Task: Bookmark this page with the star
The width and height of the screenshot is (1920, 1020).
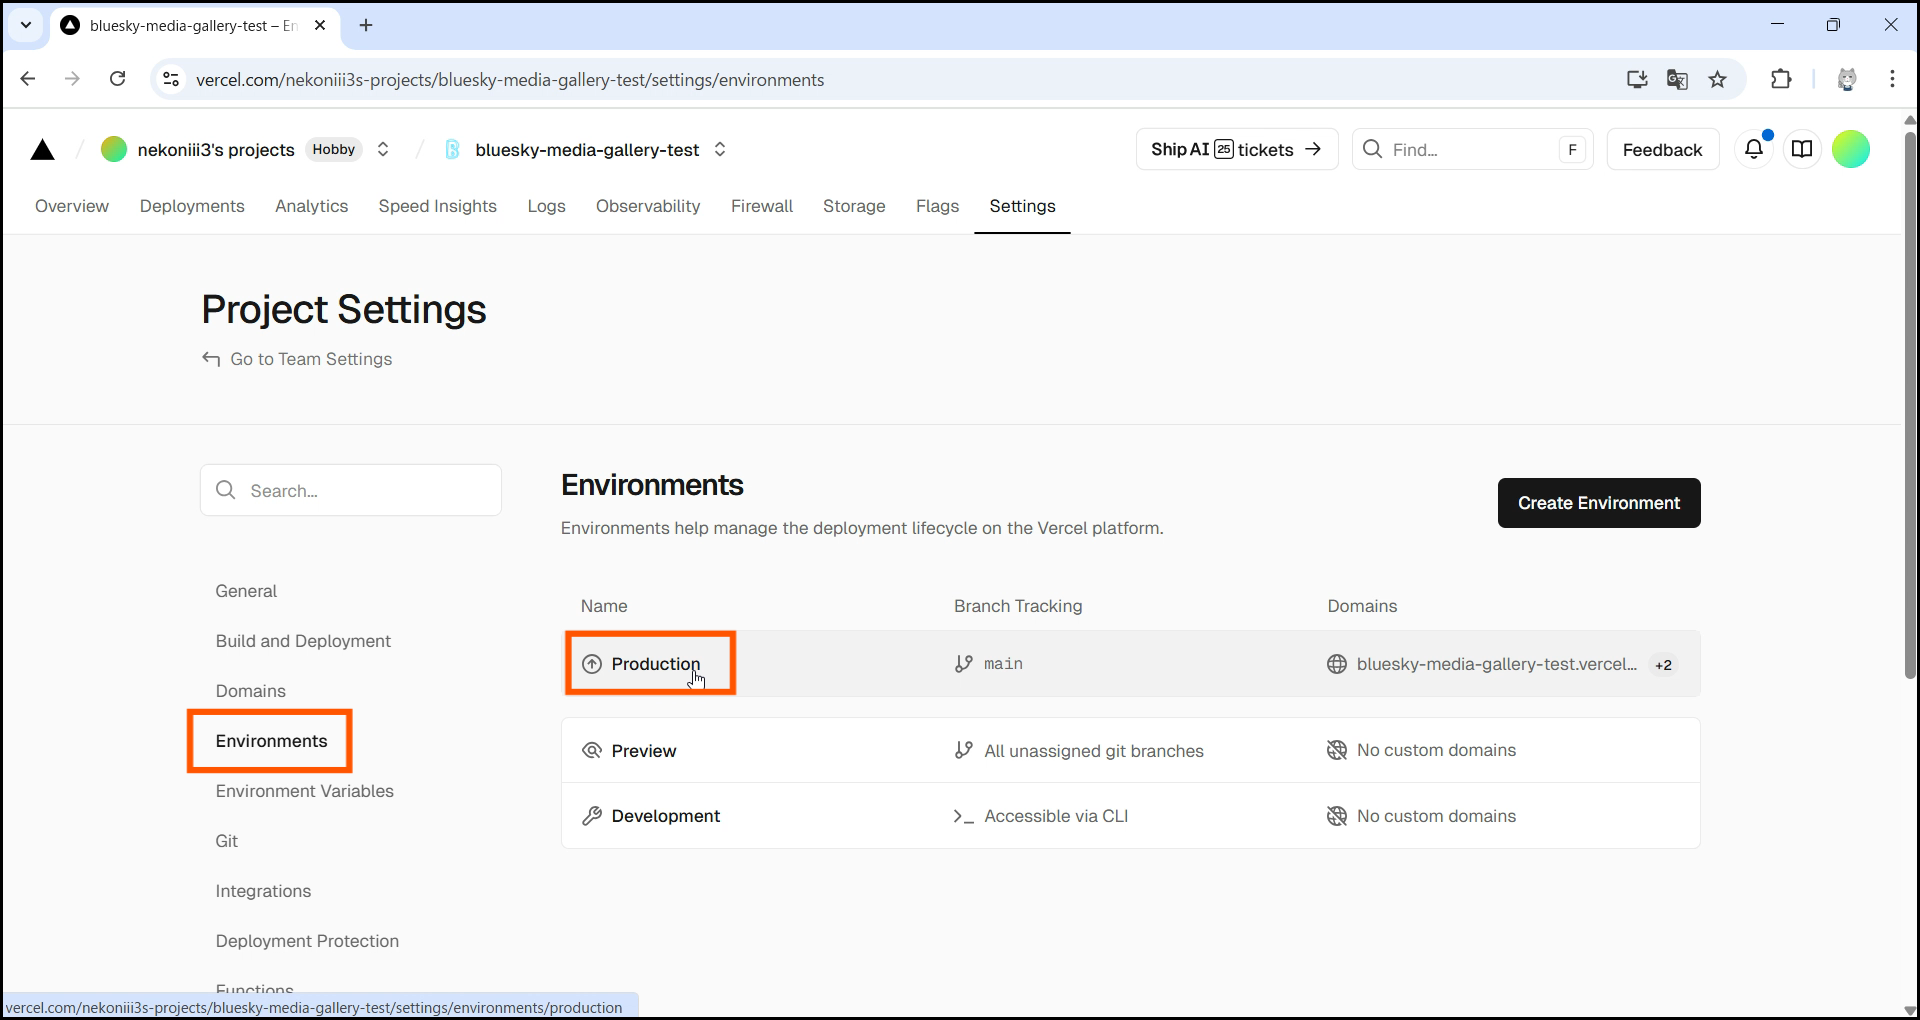Action: point(1717,79)
